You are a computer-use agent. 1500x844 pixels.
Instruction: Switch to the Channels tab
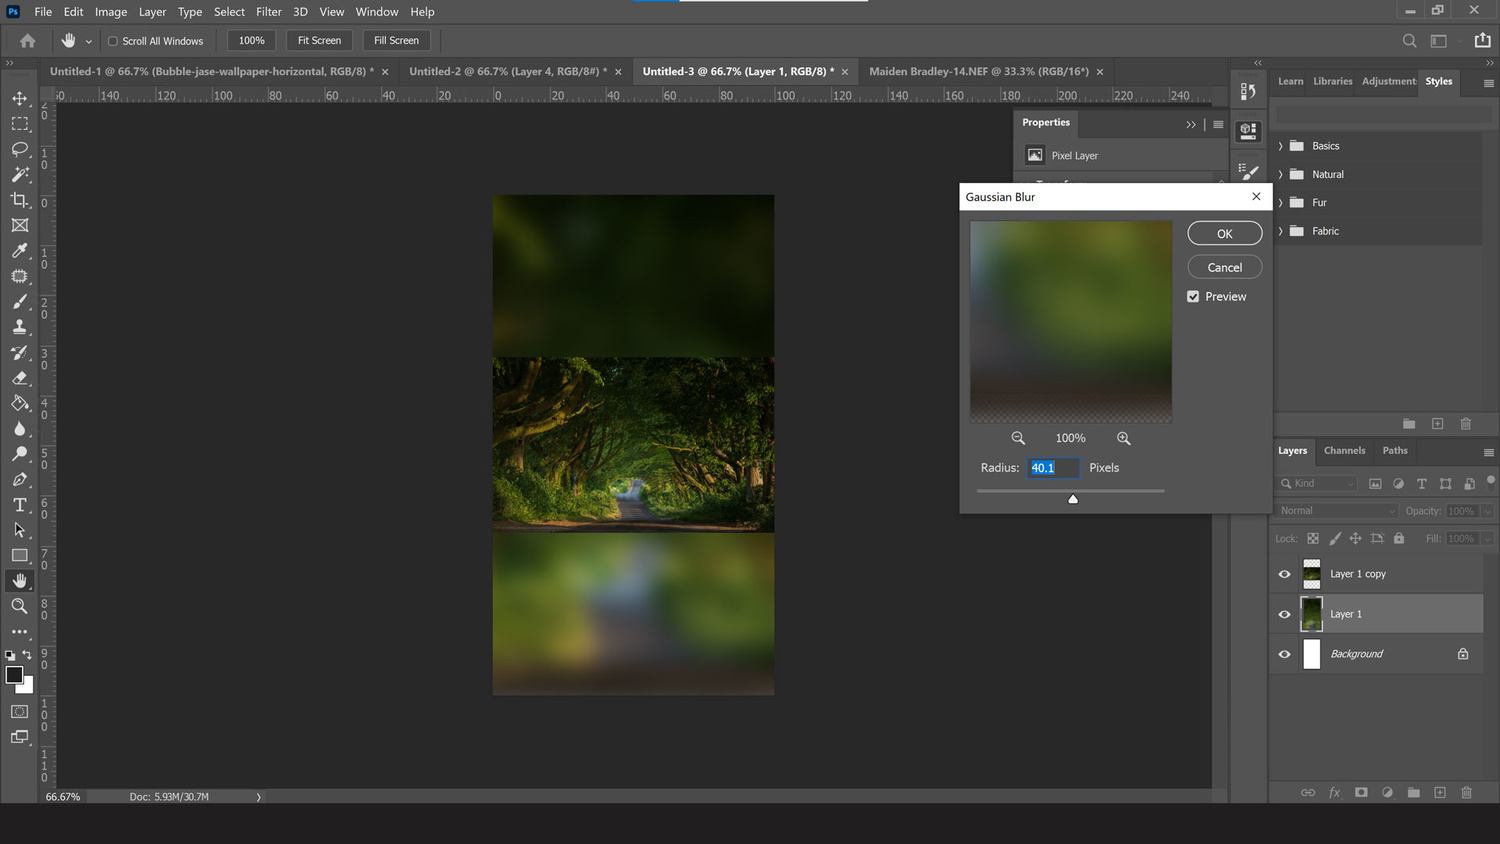tap(1344, 451)
